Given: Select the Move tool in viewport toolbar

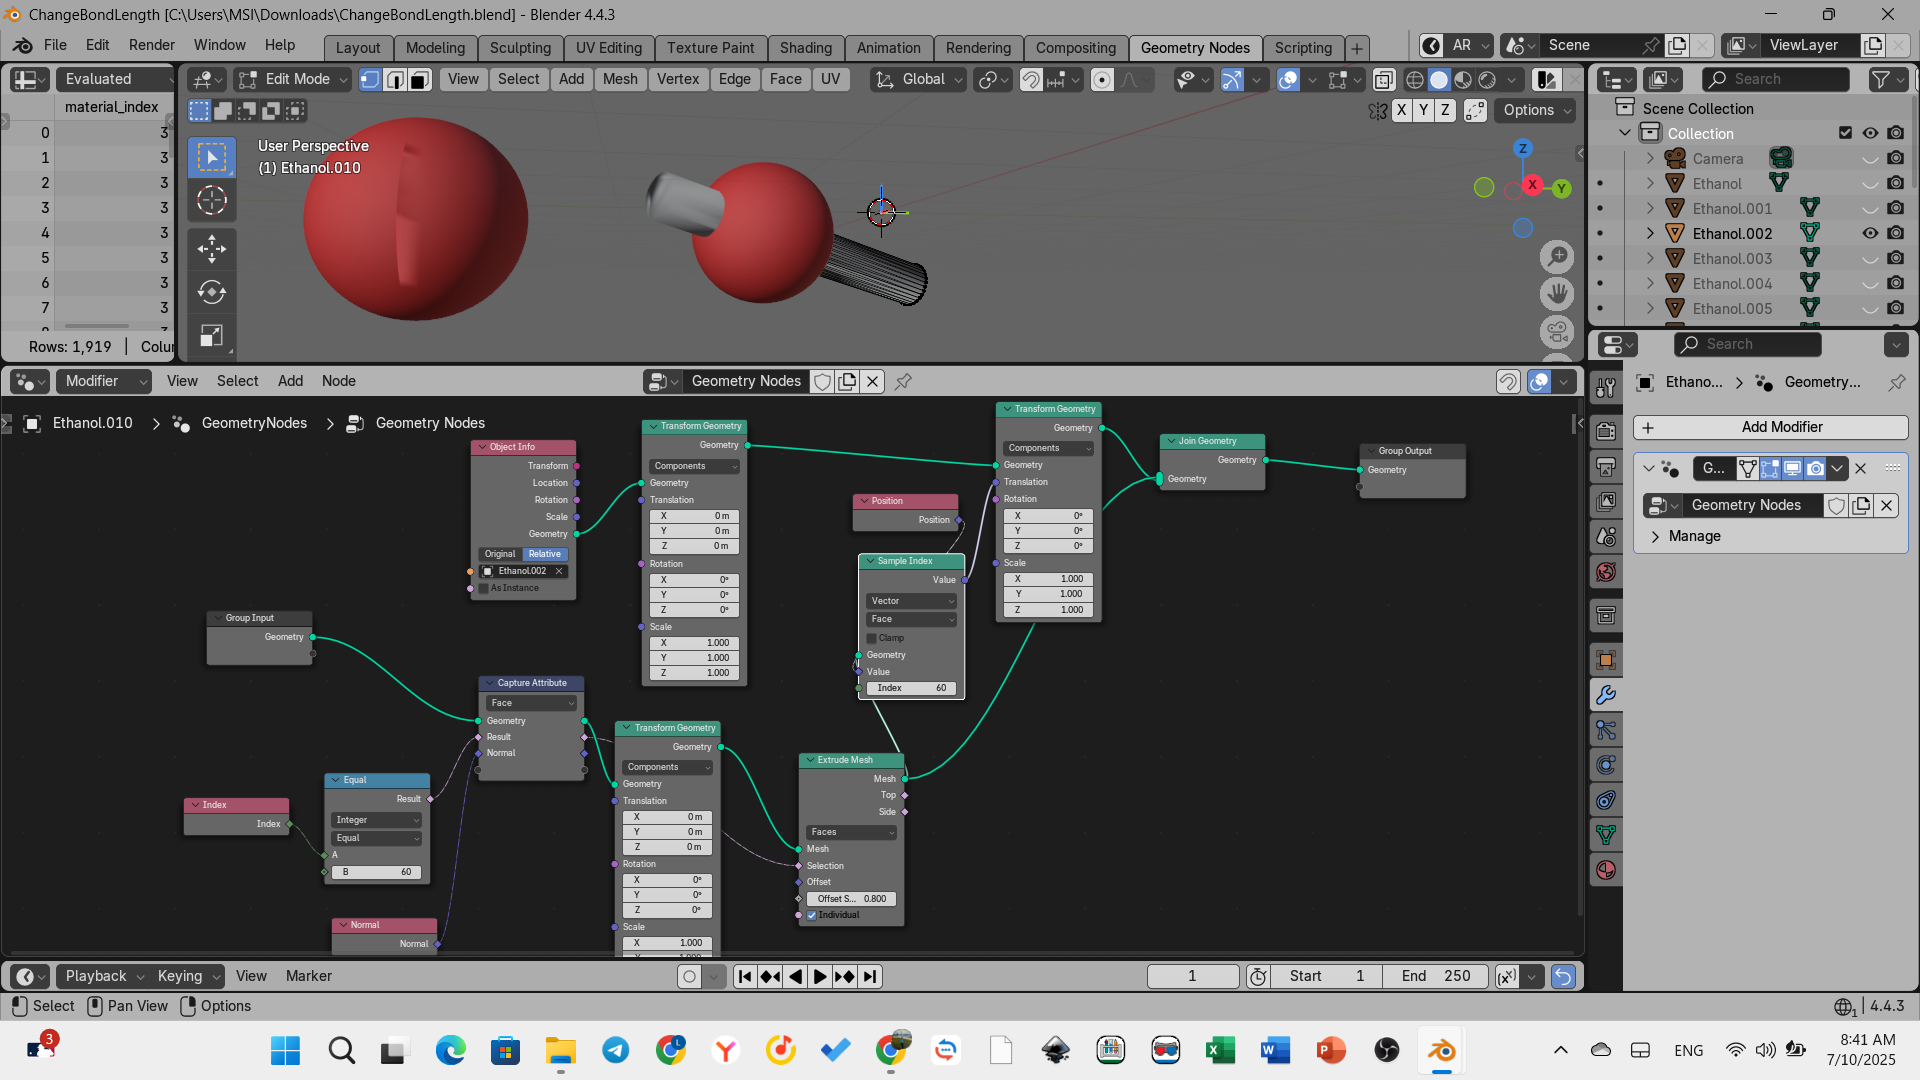Looking at the screenshot, I should [x=212, y=247].
